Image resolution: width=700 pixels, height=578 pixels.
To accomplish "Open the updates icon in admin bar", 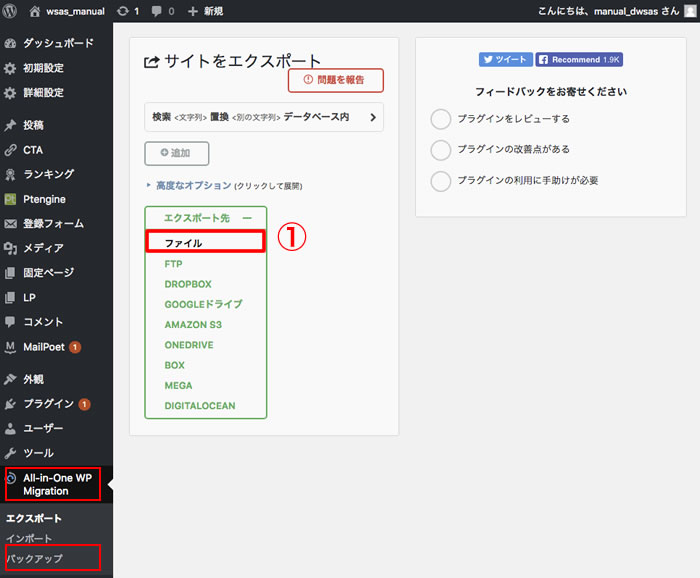I will [x=123, y=11].
